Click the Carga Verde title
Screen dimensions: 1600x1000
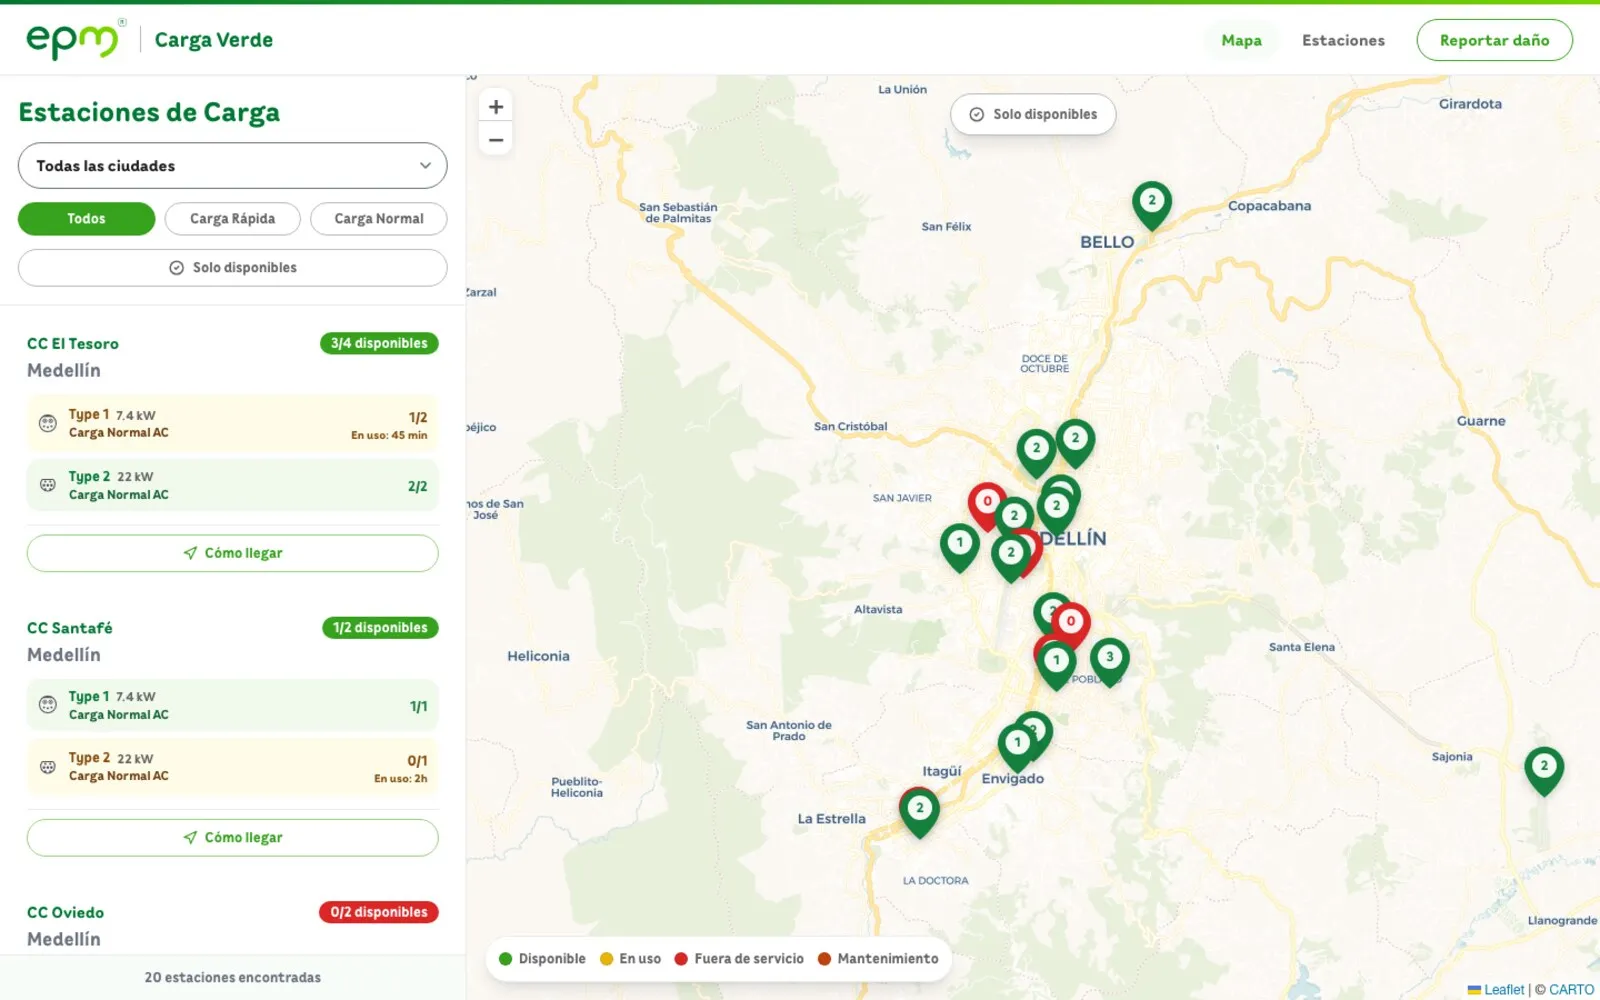click(x=214, y=40)
